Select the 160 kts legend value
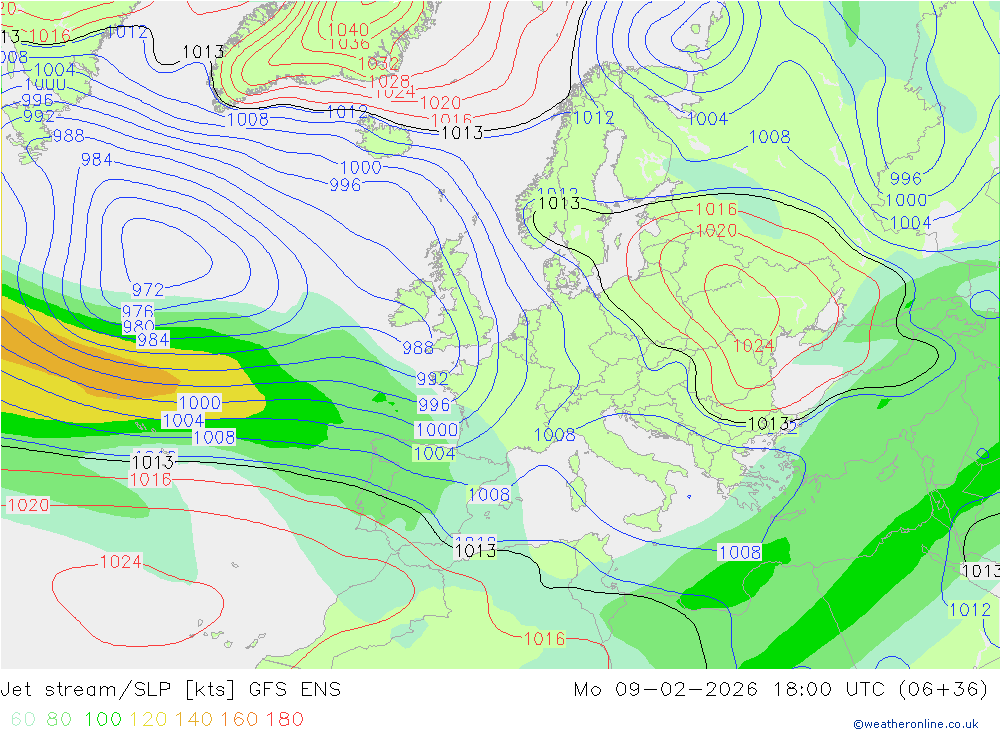The height and width of the screenshot is (733, 1000). [239, 720]
